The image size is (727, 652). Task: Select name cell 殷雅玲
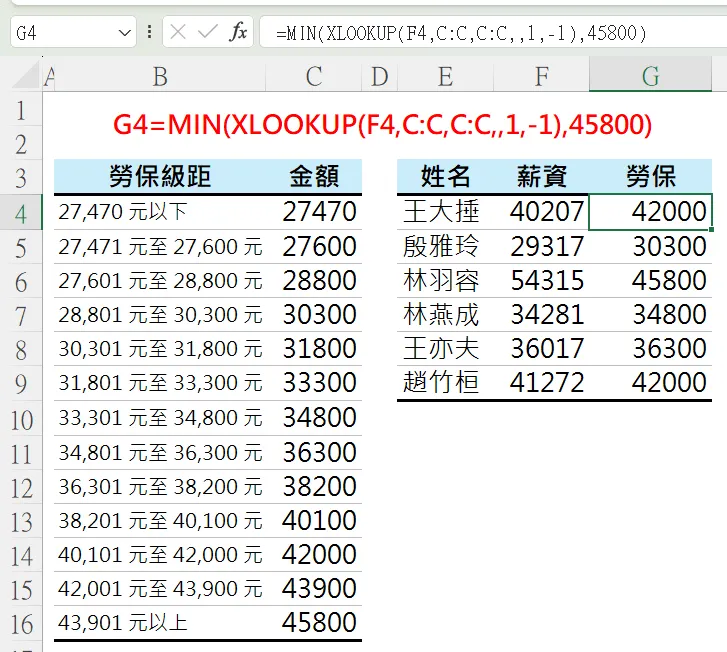pos(445,246)
